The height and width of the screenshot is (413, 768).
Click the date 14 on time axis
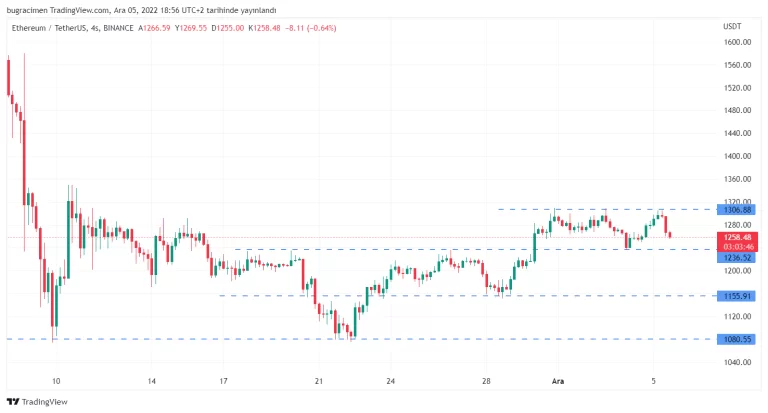click(151, 381)
